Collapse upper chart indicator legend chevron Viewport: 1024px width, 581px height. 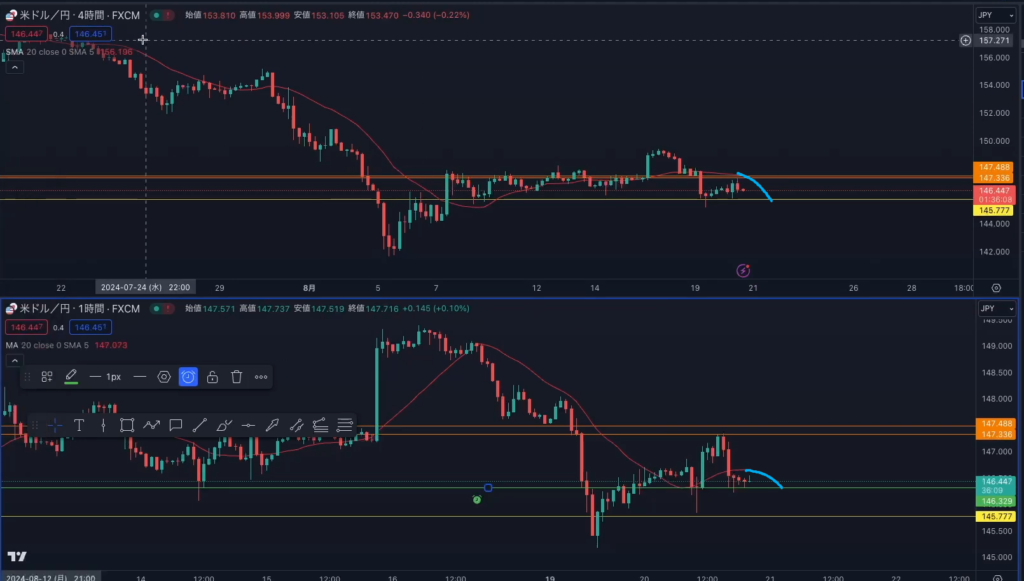click(x=14, y=67)
